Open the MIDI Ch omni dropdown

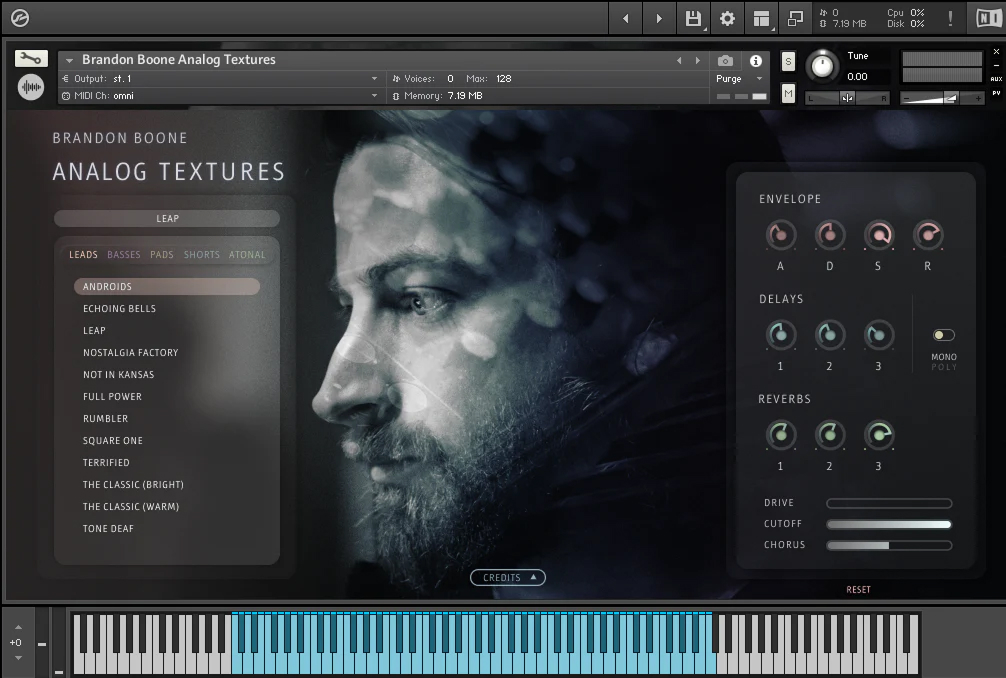pyautogui.click(x=220, y=96)
